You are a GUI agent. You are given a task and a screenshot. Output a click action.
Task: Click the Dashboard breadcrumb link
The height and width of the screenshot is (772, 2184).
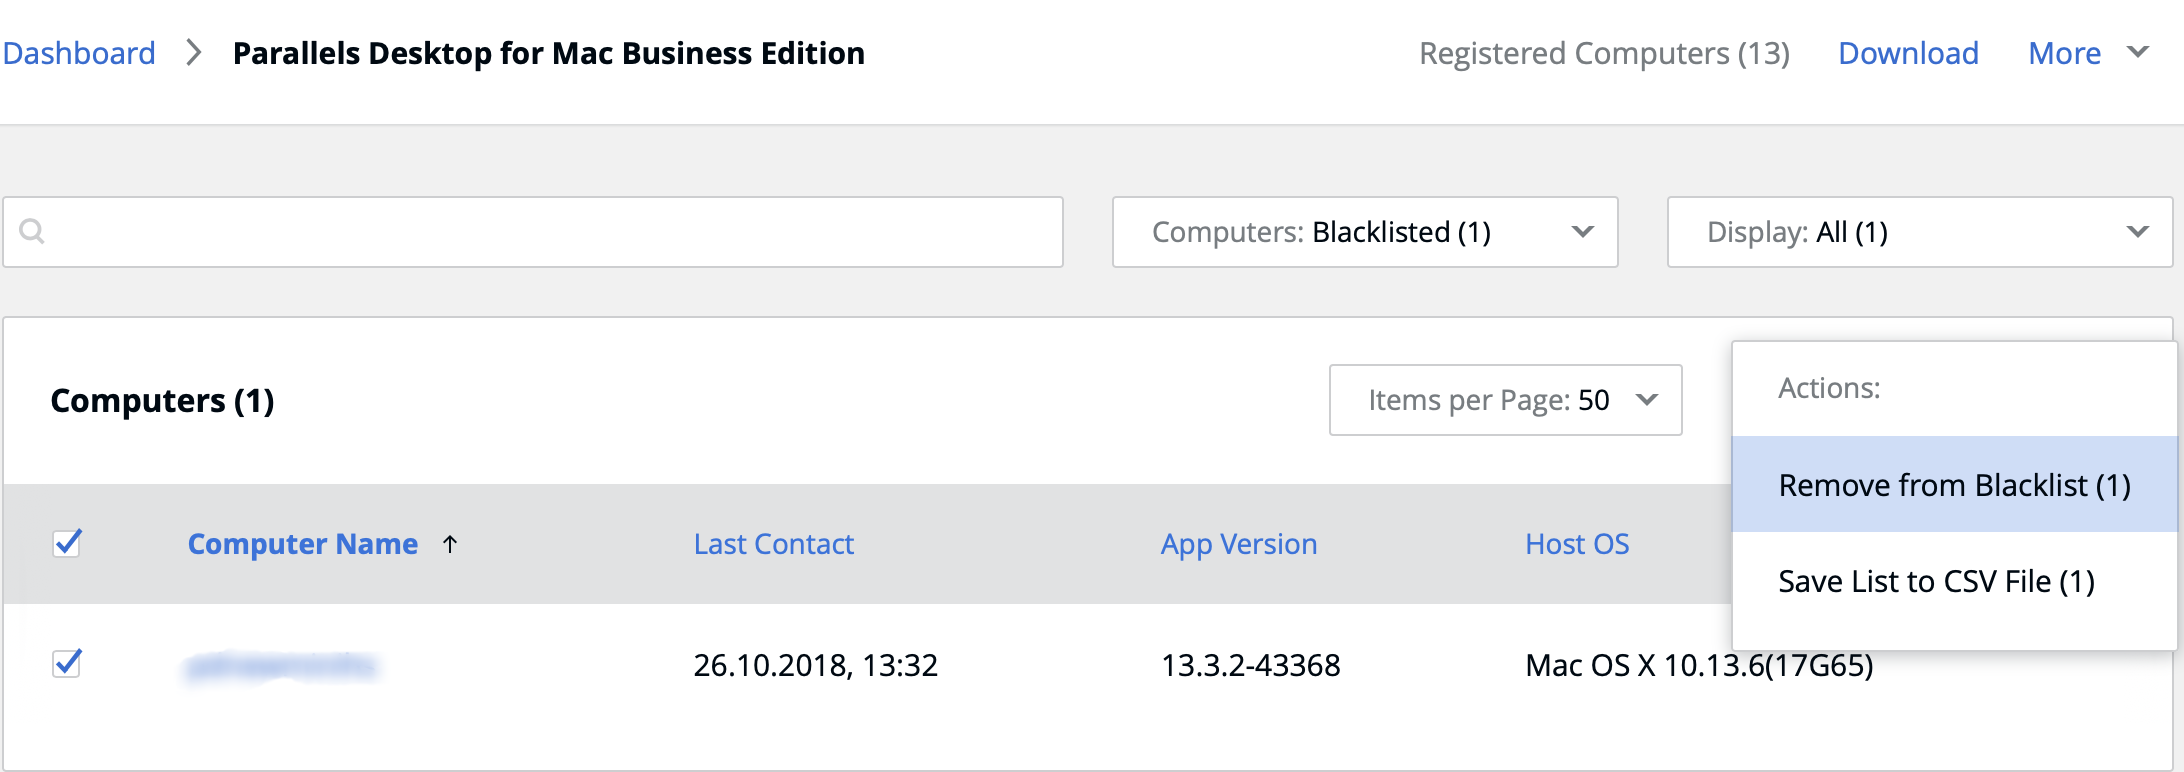79,53
